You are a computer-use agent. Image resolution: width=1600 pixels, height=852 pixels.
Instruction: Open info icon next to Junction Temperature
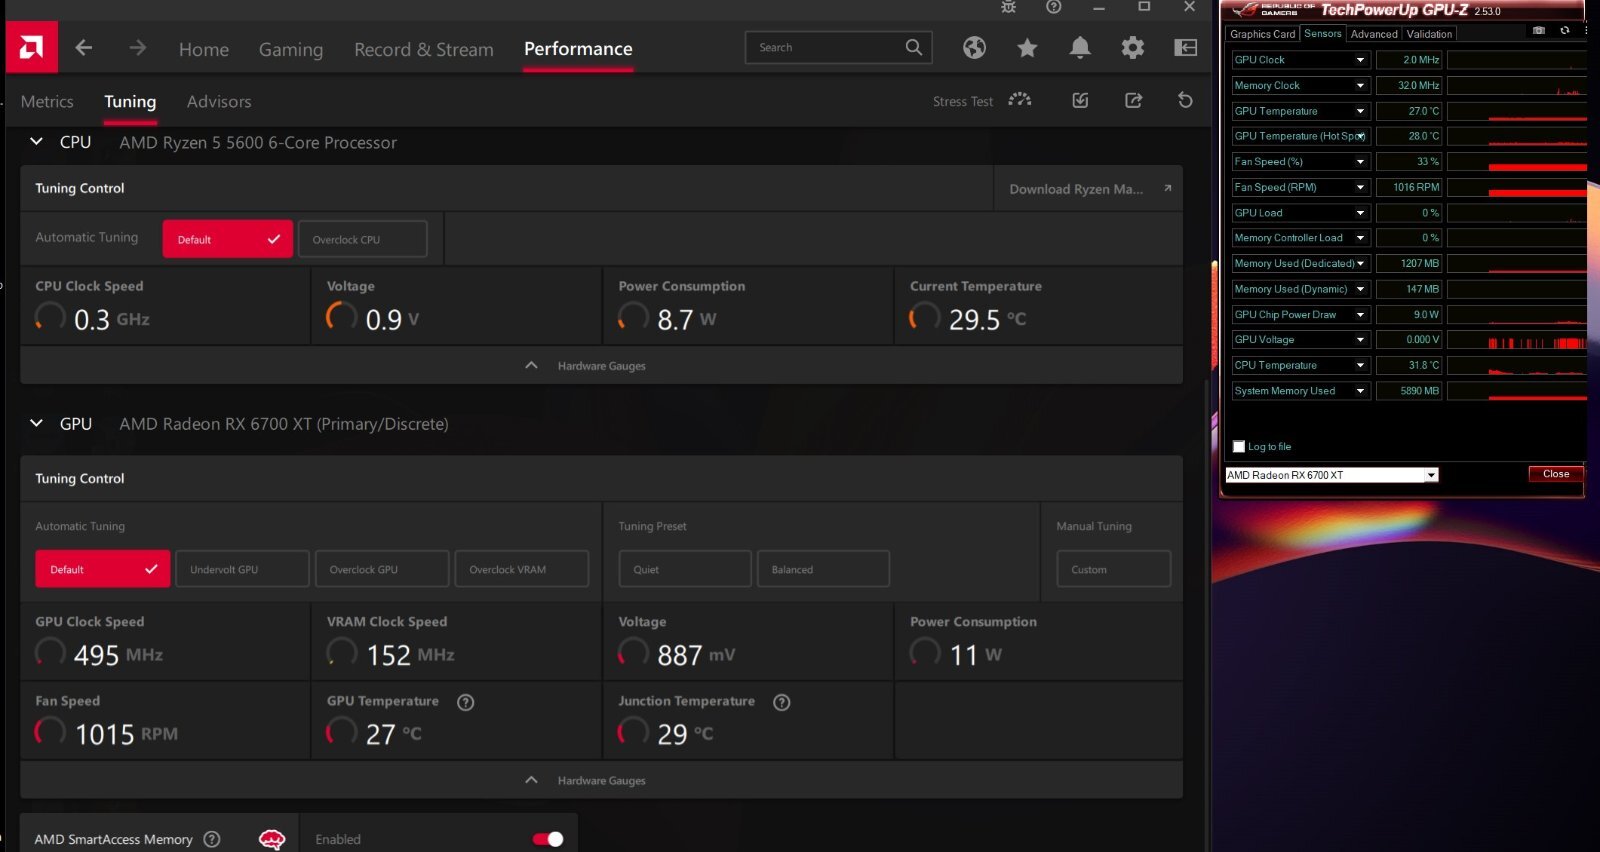[782, 702]
